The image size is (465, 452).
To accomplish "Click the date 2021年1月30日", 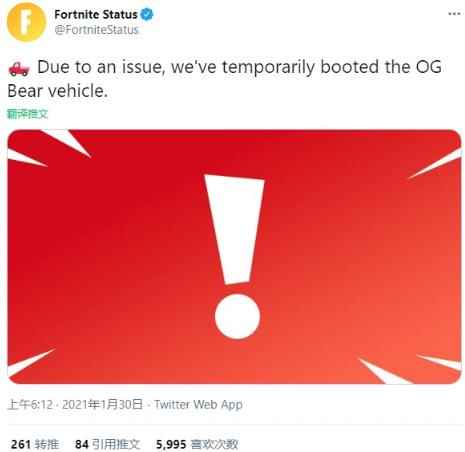I will pyautogui.click(x=102, y=405).
